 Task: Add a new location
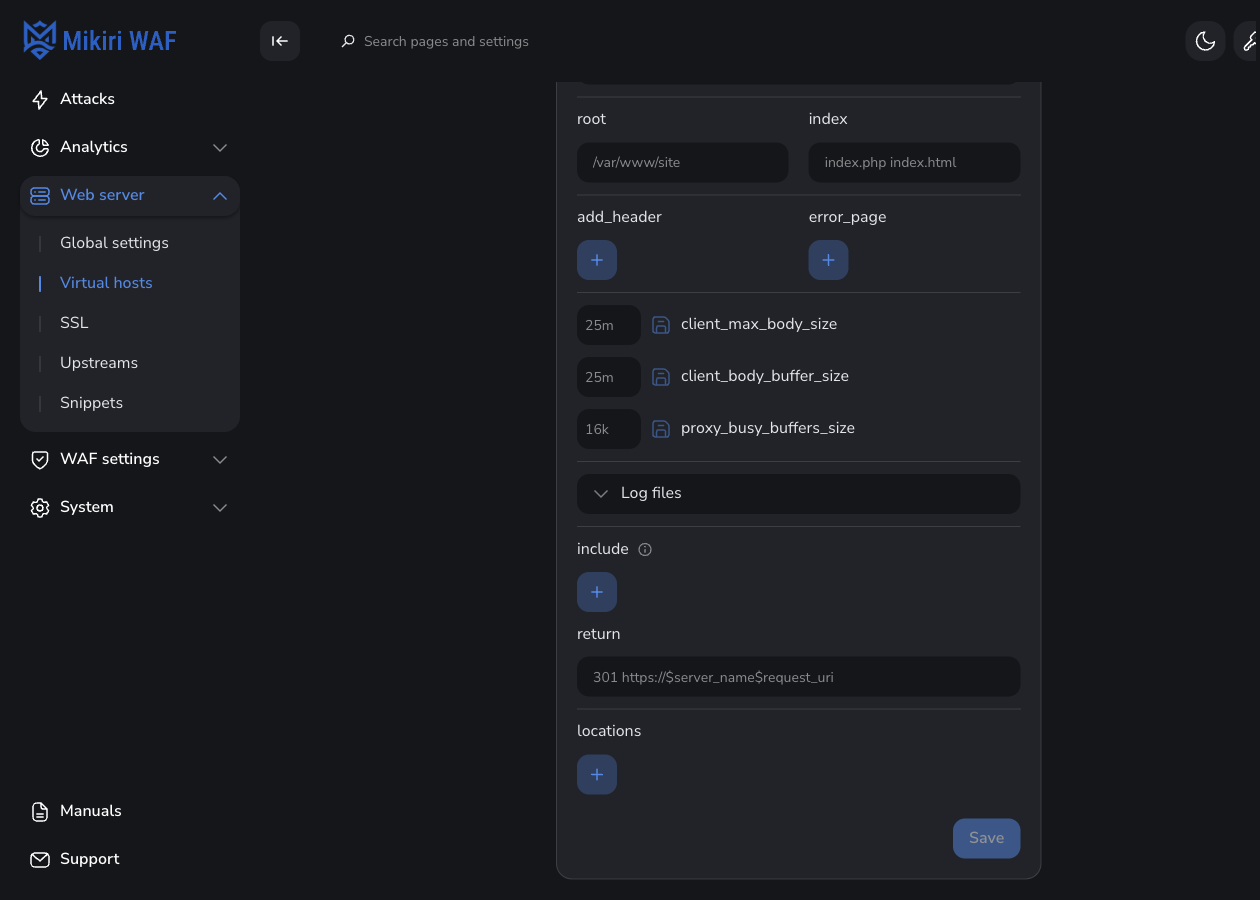tap(597, 774)
